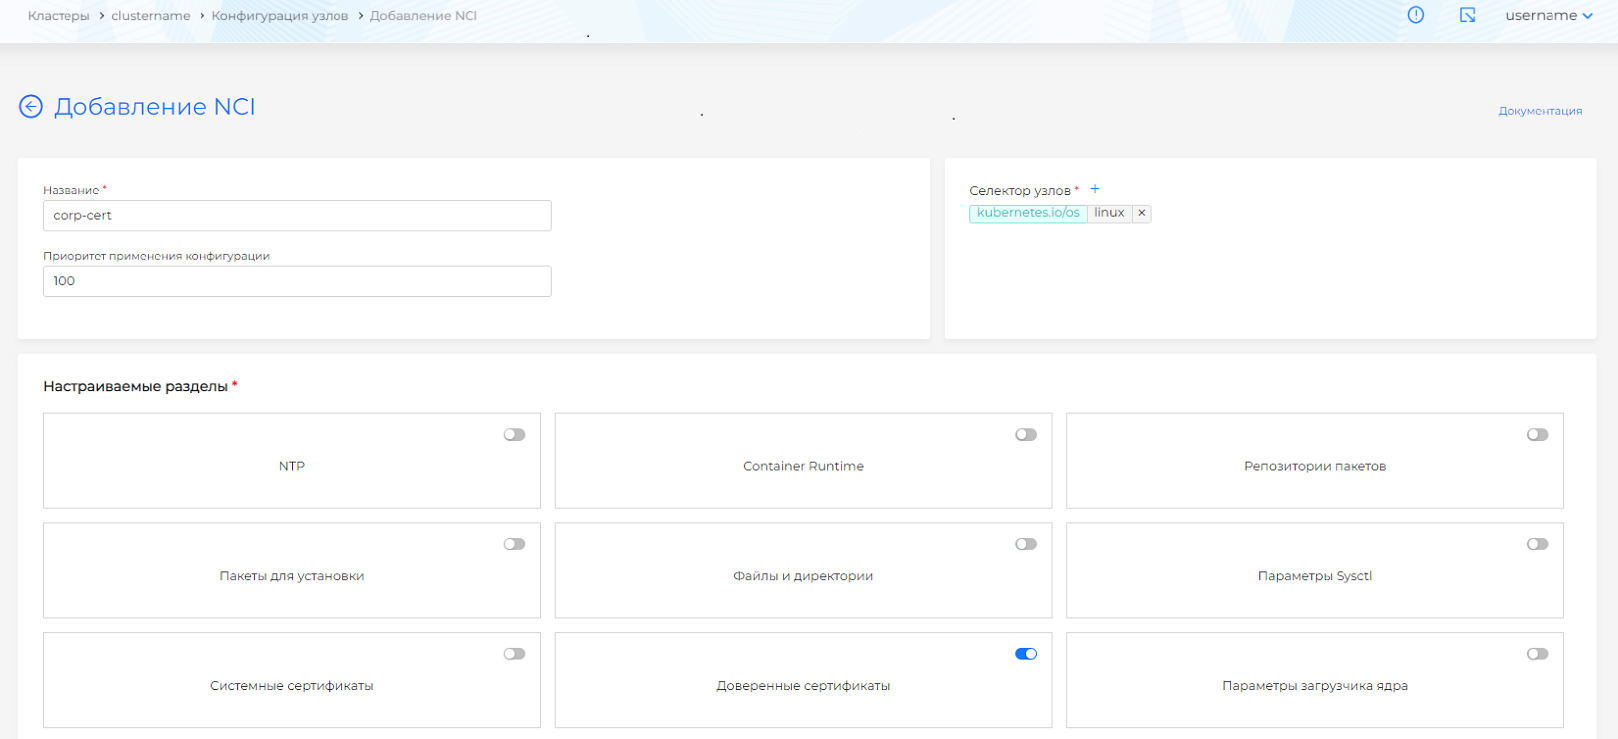The image size is (1618, 739).
Task: Add a node selector with plus icon
Action: pos(1095,189)
